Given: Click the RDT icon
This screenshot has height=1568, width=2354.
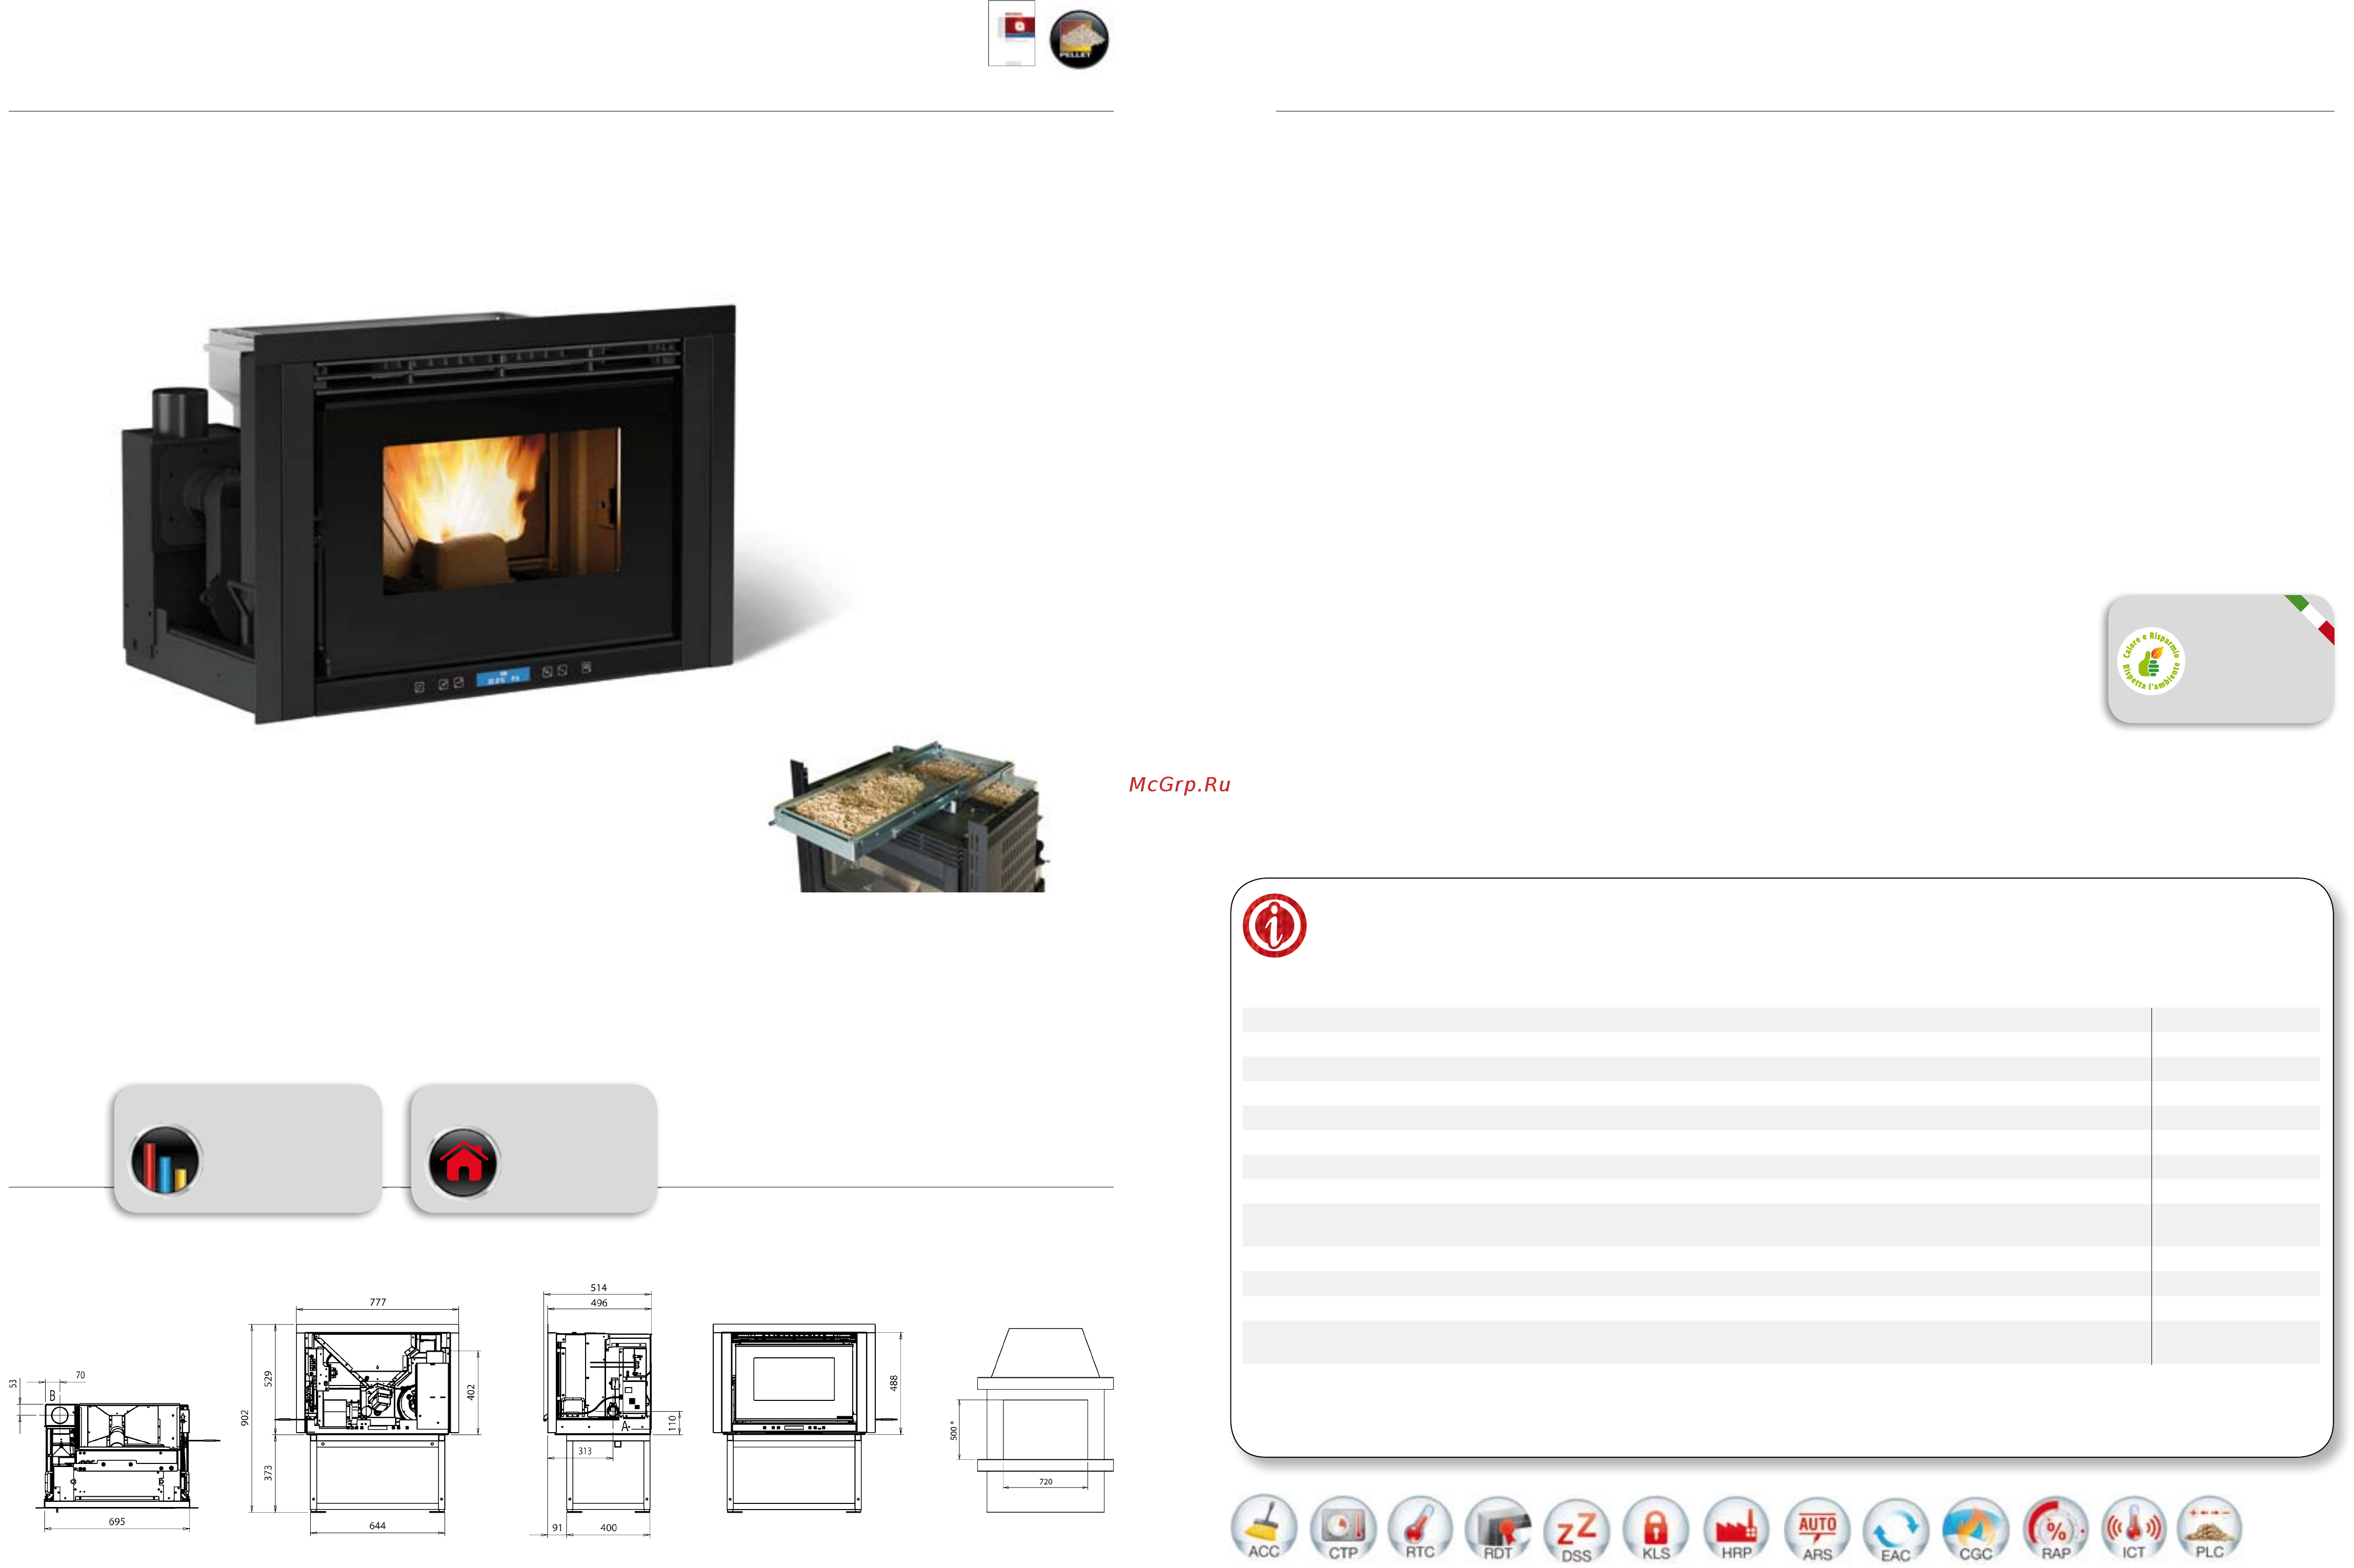Looking at the screenshot, I should pos(1498,1528).
